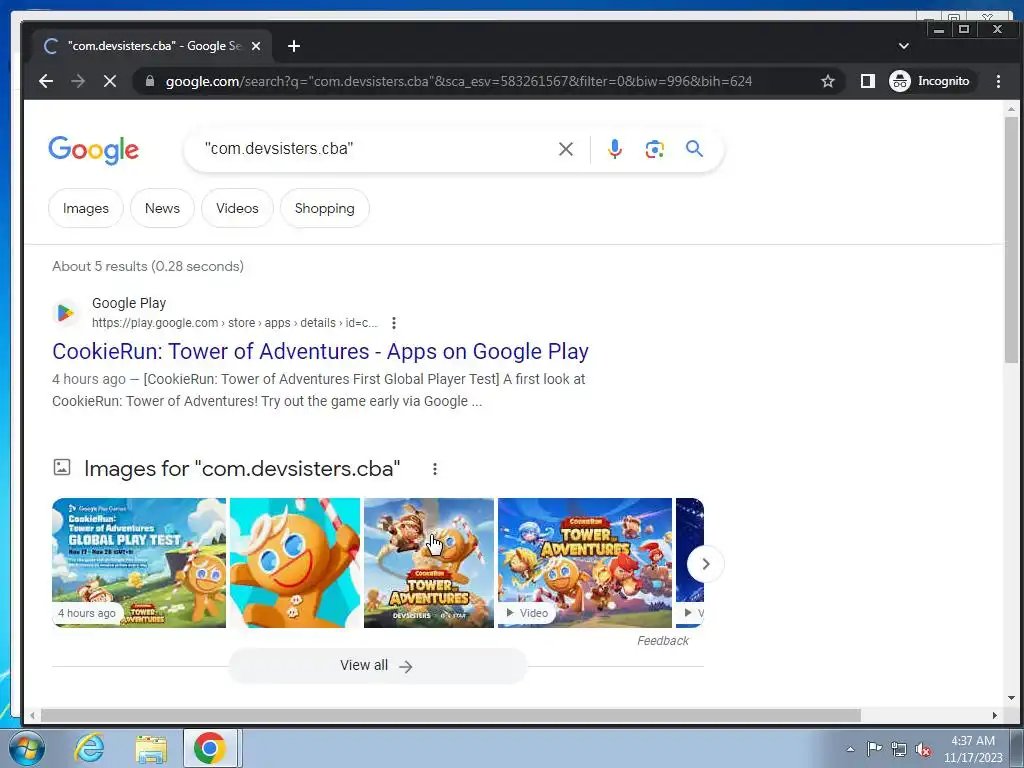The height and width of the screenshot is (768, 1024).
Task: Click the Incognito profile indicator
Action: tap(931, 81)
